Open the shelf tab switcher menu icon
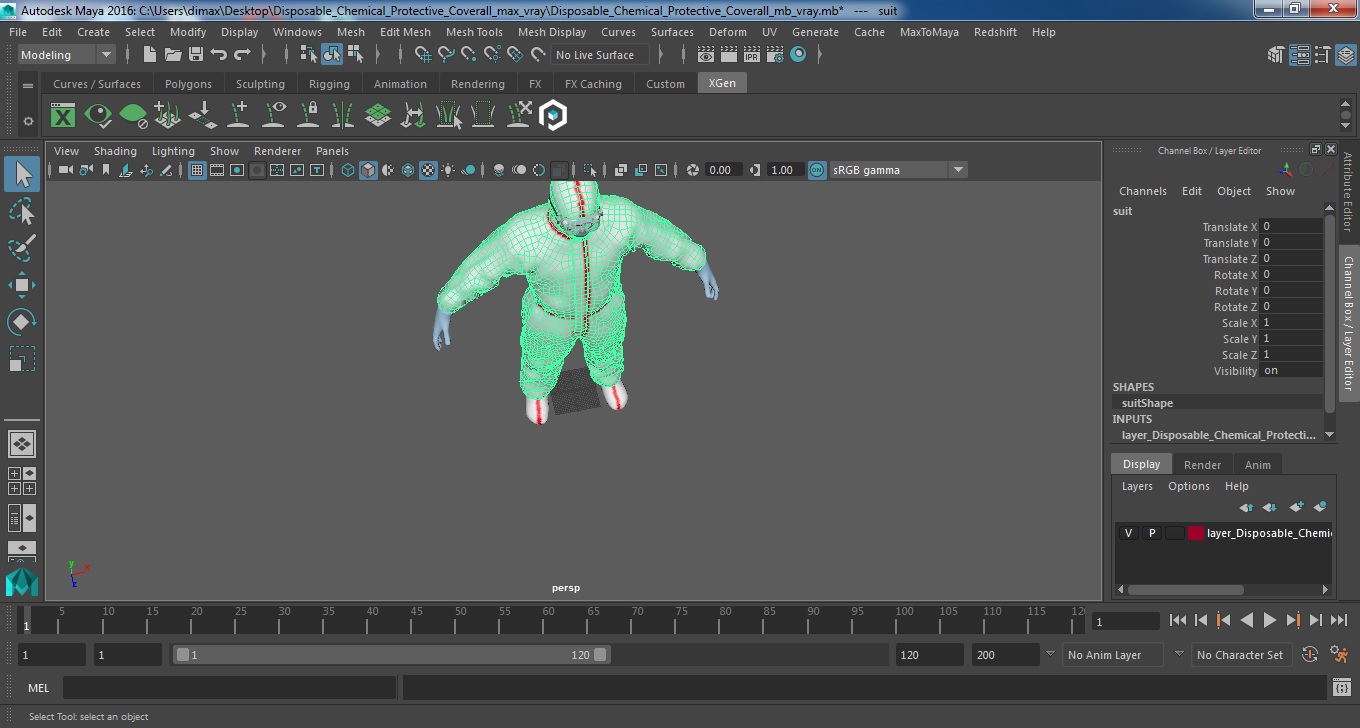This screenshot has height=728, width=1360. coord(28,86)
